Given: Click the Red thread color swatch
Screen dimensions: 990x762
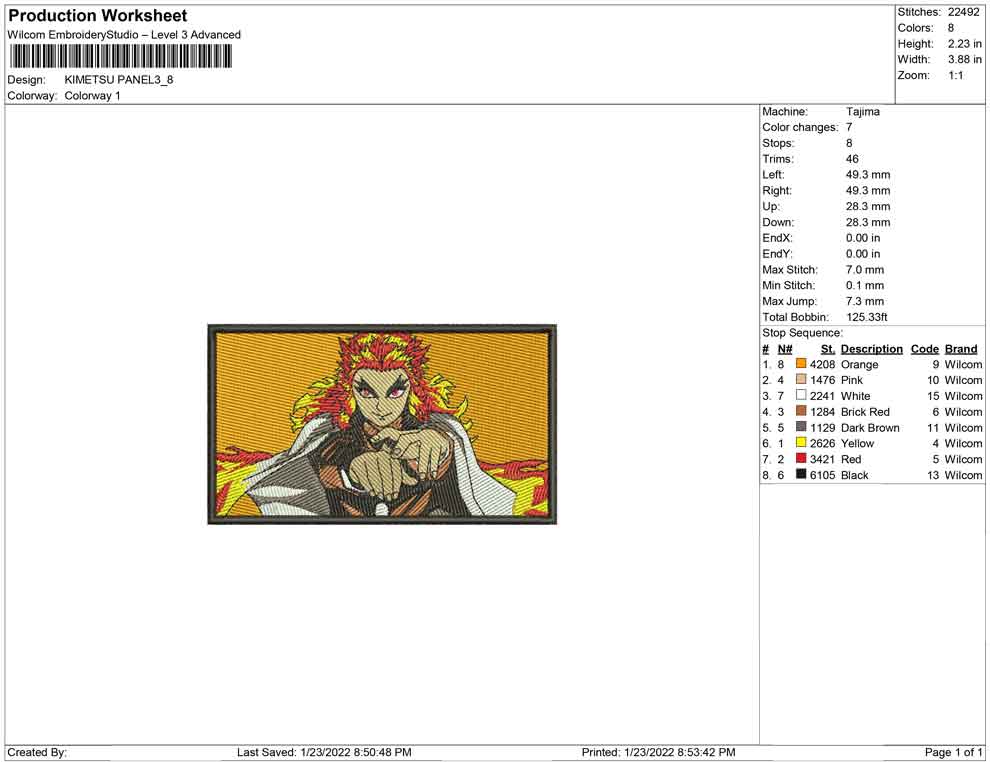Looking at the screenshot, I should [x=801, y=458].
